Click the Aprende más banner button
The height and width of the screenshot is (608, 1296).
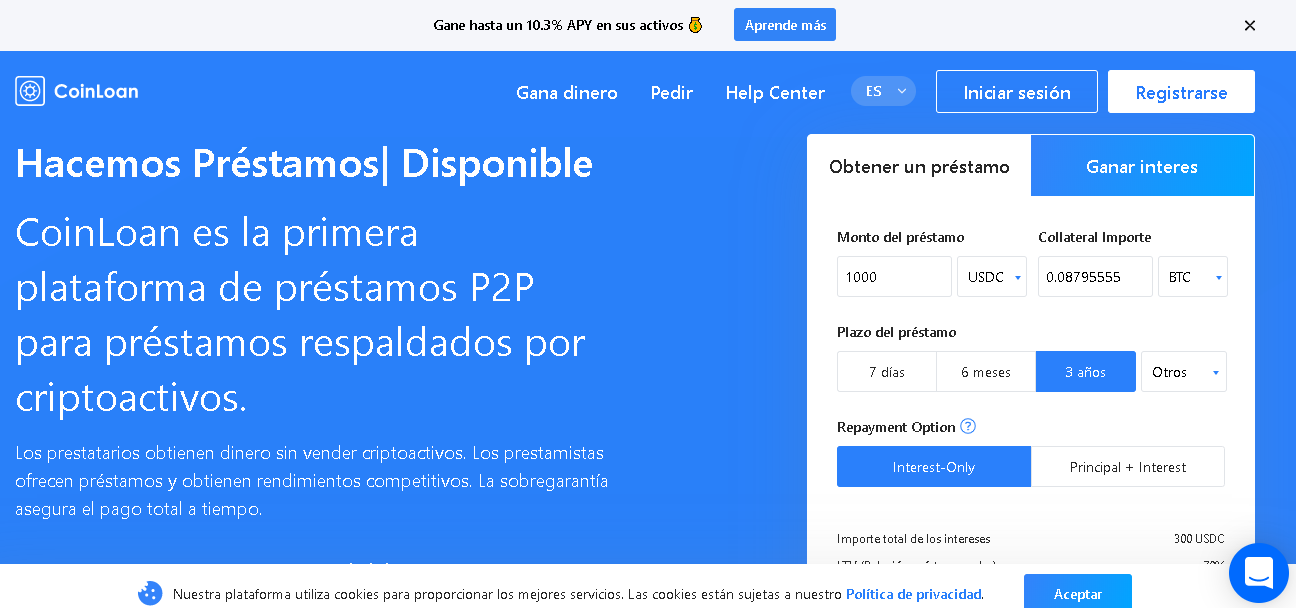[x=784, y=24]
